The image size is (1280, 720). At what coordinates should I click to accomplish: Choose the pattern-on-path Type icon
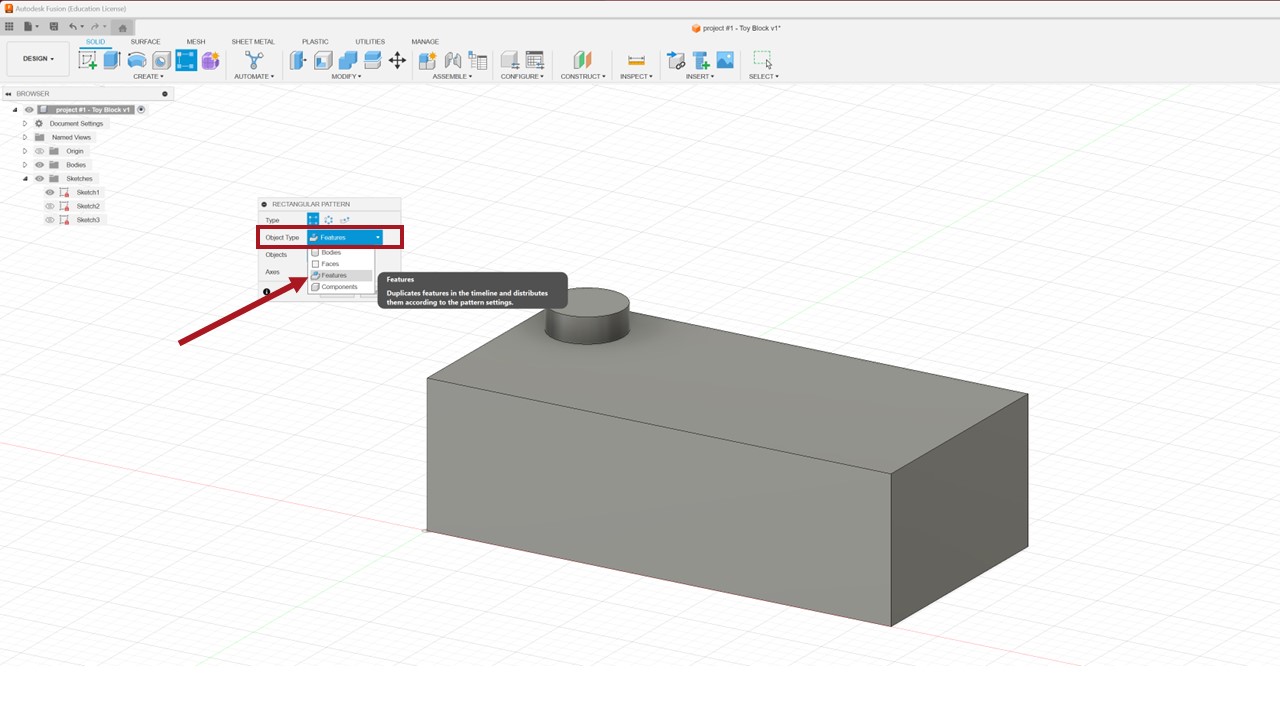345,219
